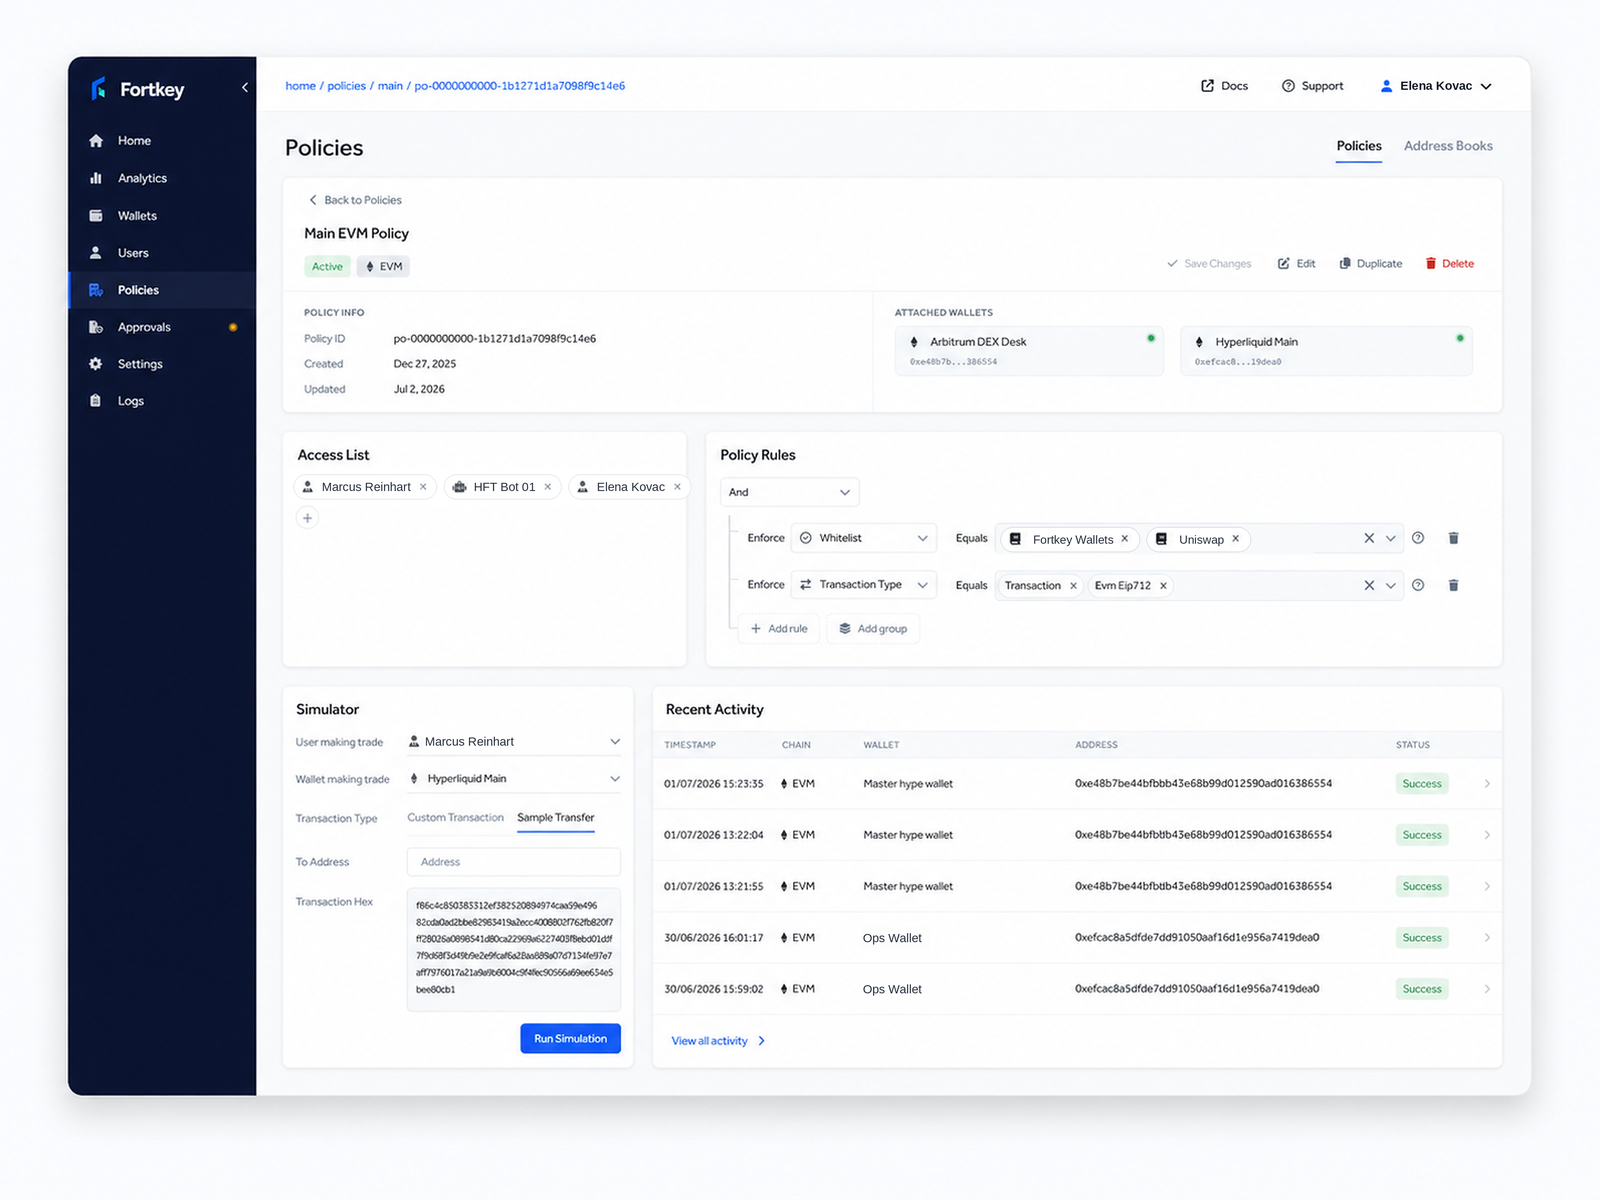1600x1200 pixels.
Task: Remove the Evm Eip712 tag
Action: point(1163,586)
